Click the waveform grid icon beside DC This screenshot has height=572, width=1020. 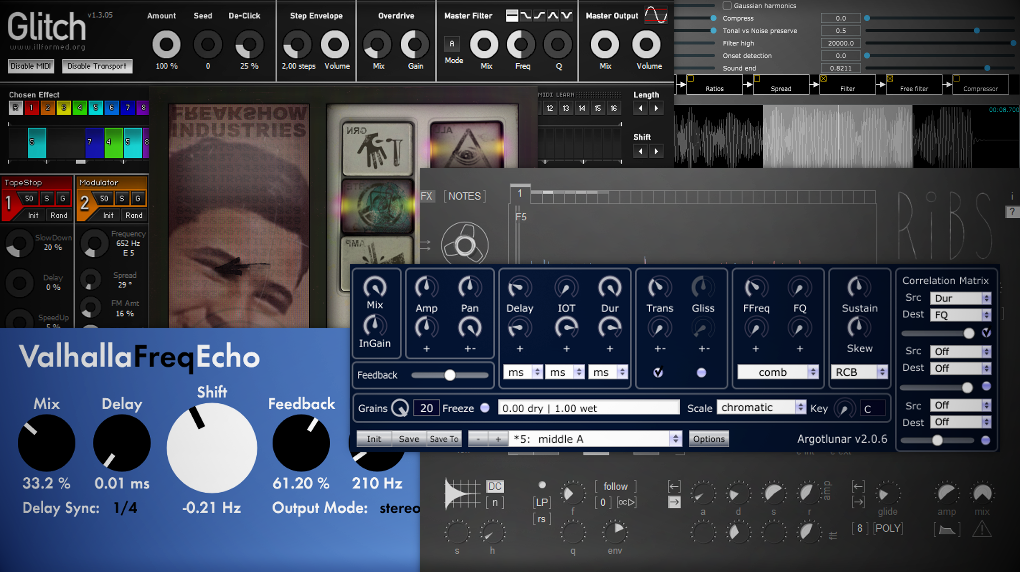pos(461,493)
